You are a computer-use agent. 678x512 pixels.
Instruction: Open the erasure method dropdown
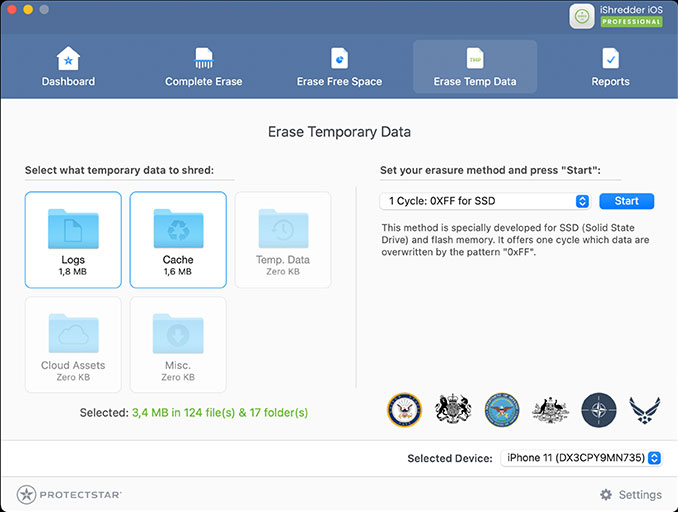tap(485, 201)
